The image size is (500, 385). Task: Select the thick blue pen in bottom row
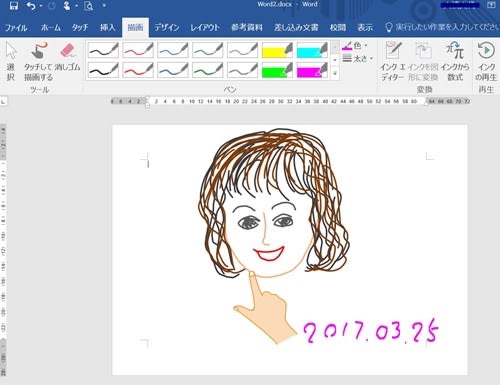coord(173,70)
